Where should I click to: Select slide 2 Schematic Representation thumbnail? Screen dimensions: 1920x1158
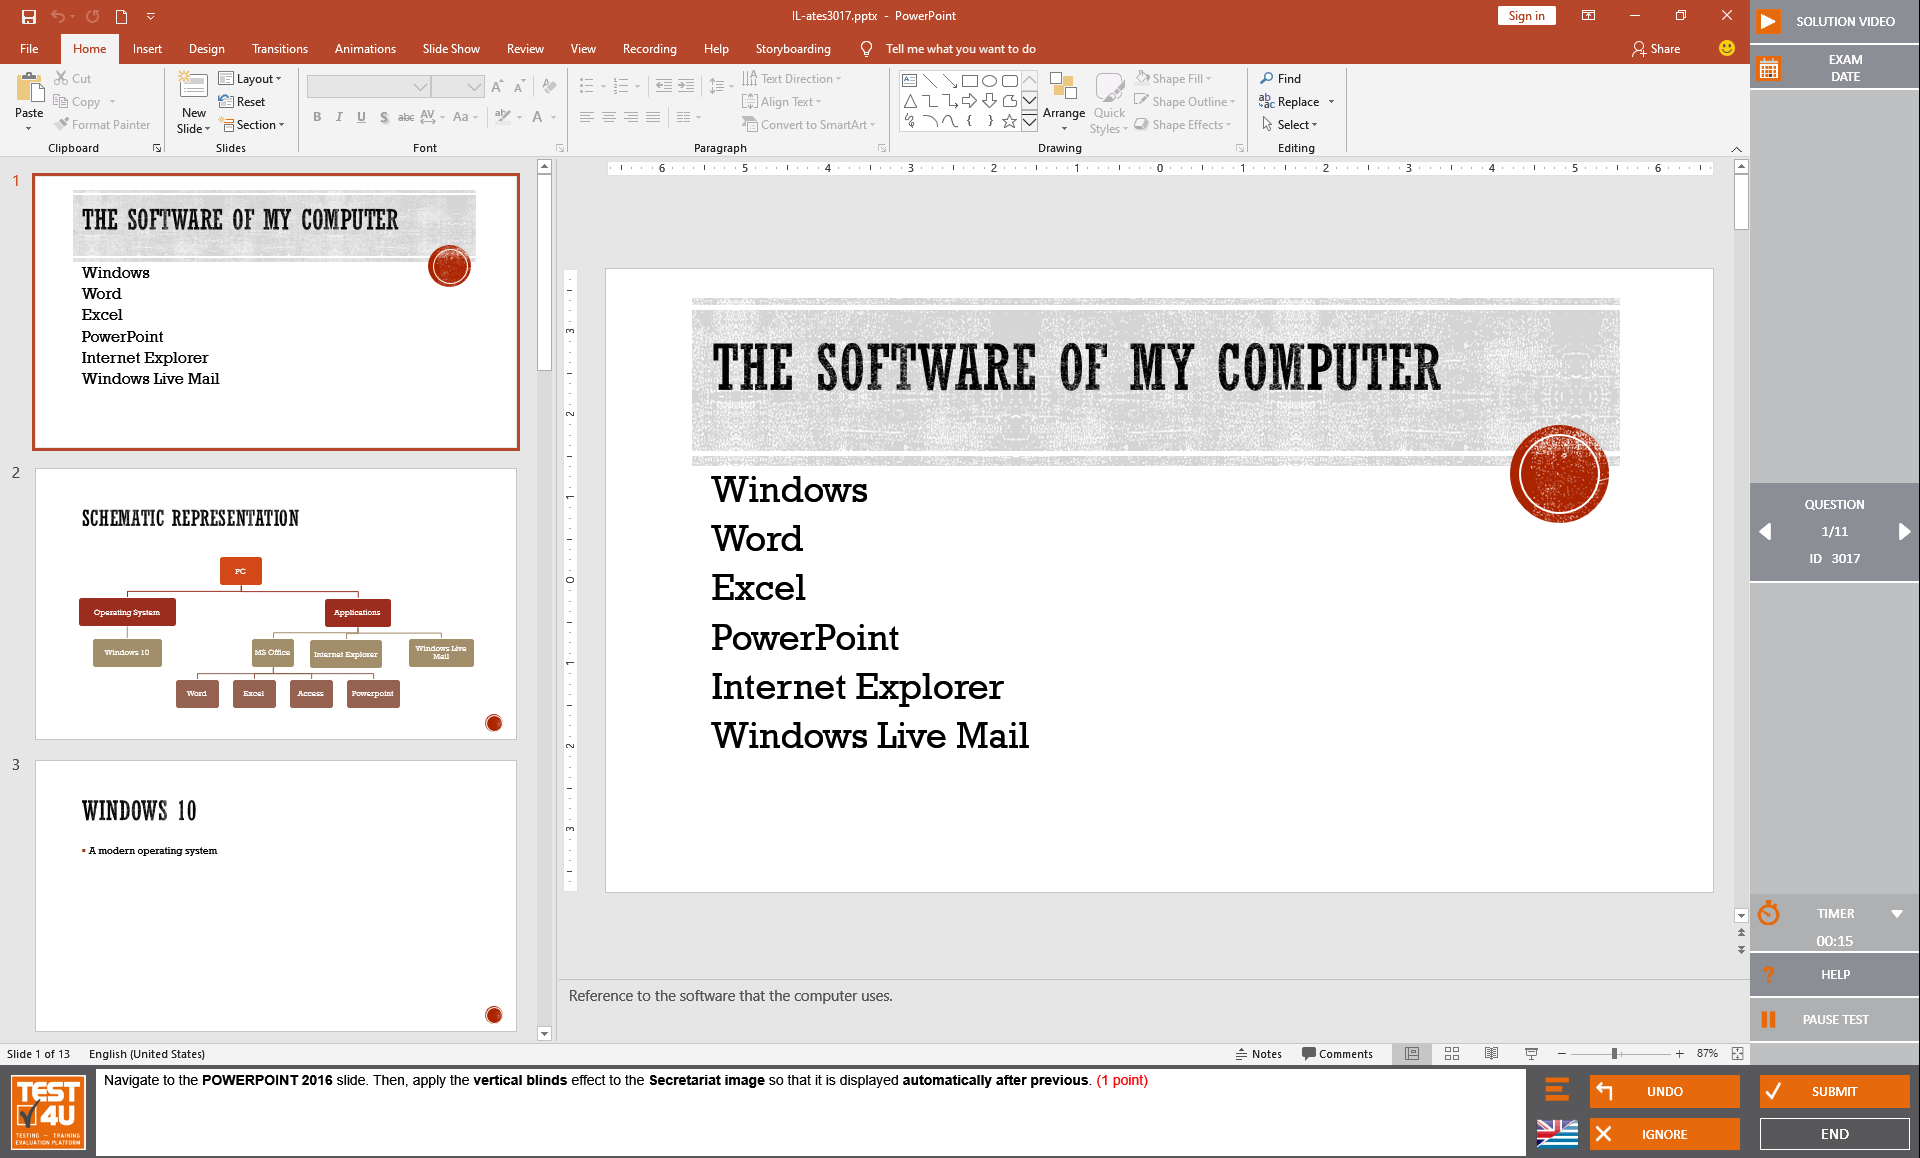coord(276,604)
